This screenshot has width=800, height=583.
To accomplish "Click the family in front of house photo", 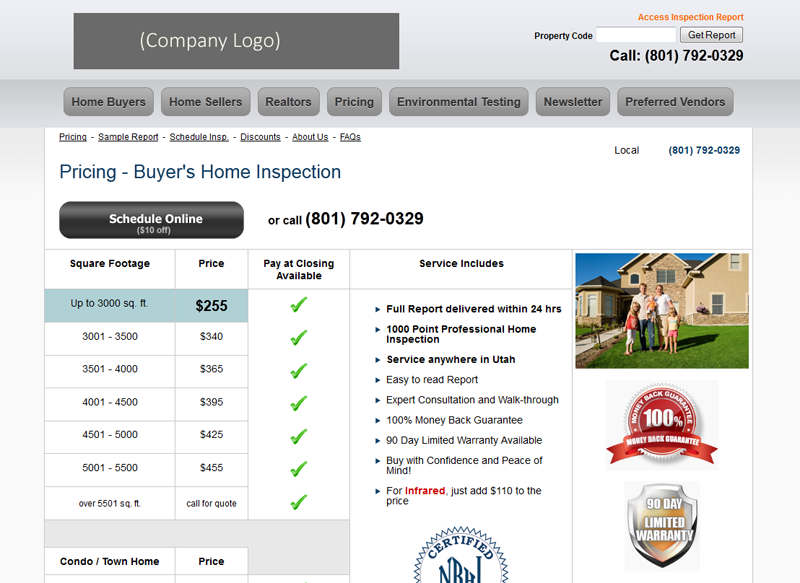I will 662,311.
